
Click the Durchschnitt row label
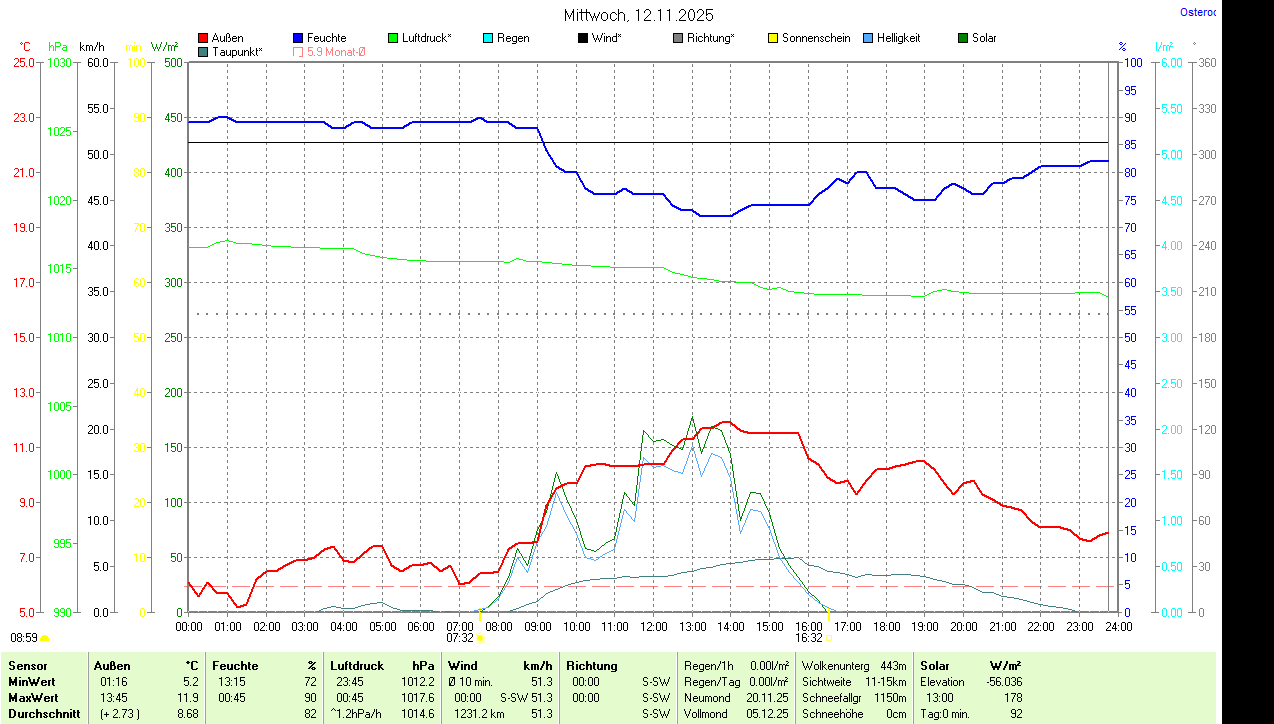pos(43,714)
